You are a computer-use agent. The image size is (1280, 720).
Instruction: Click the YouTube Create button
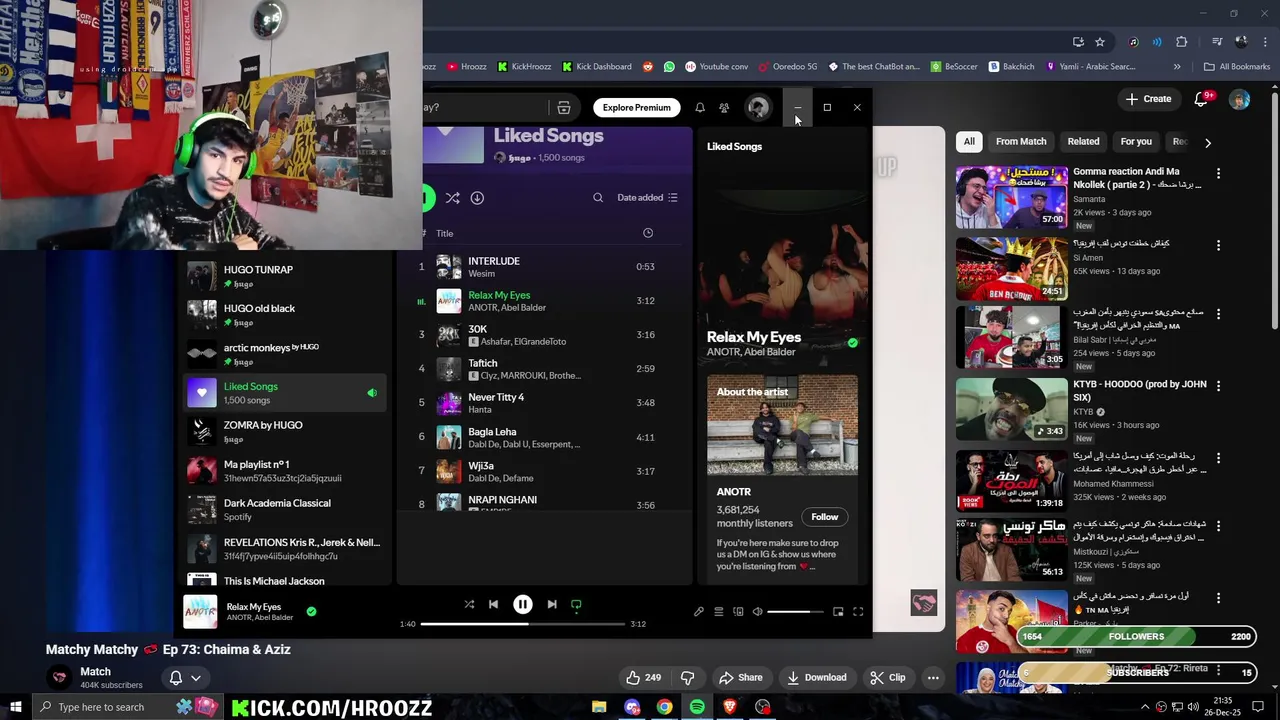(x=1148, y=99)
